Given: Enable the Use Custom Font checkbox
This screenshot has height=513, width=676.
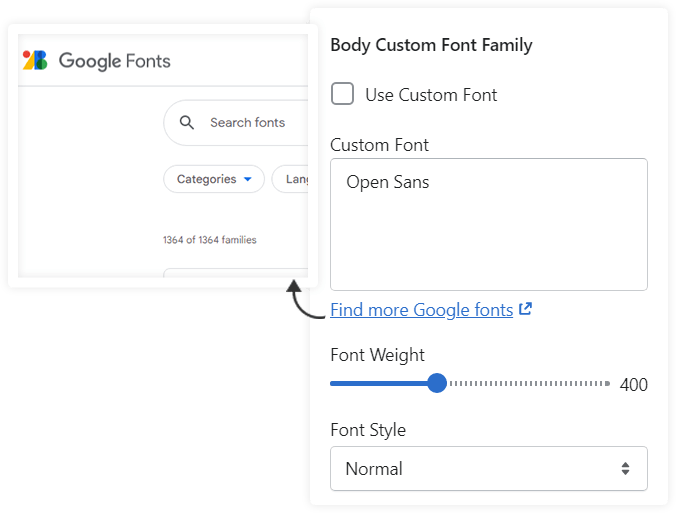Looking at the screenshot, I should 343,95.
